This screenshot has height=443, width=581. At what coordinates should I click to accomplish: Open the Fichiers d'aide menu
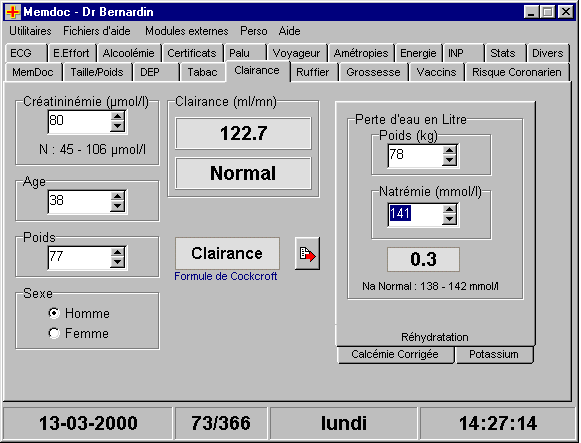[97, 31]
